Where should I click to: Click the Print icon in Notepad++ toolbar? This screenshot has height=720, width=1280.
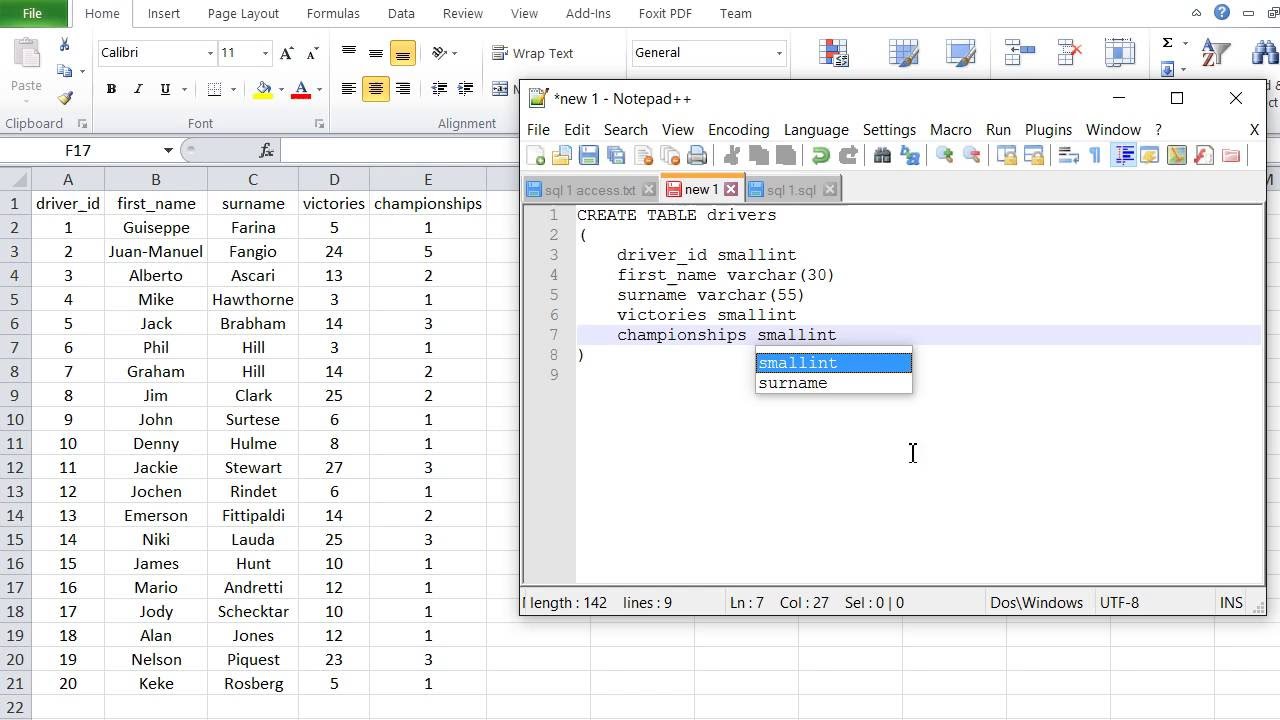click(697, 156)
